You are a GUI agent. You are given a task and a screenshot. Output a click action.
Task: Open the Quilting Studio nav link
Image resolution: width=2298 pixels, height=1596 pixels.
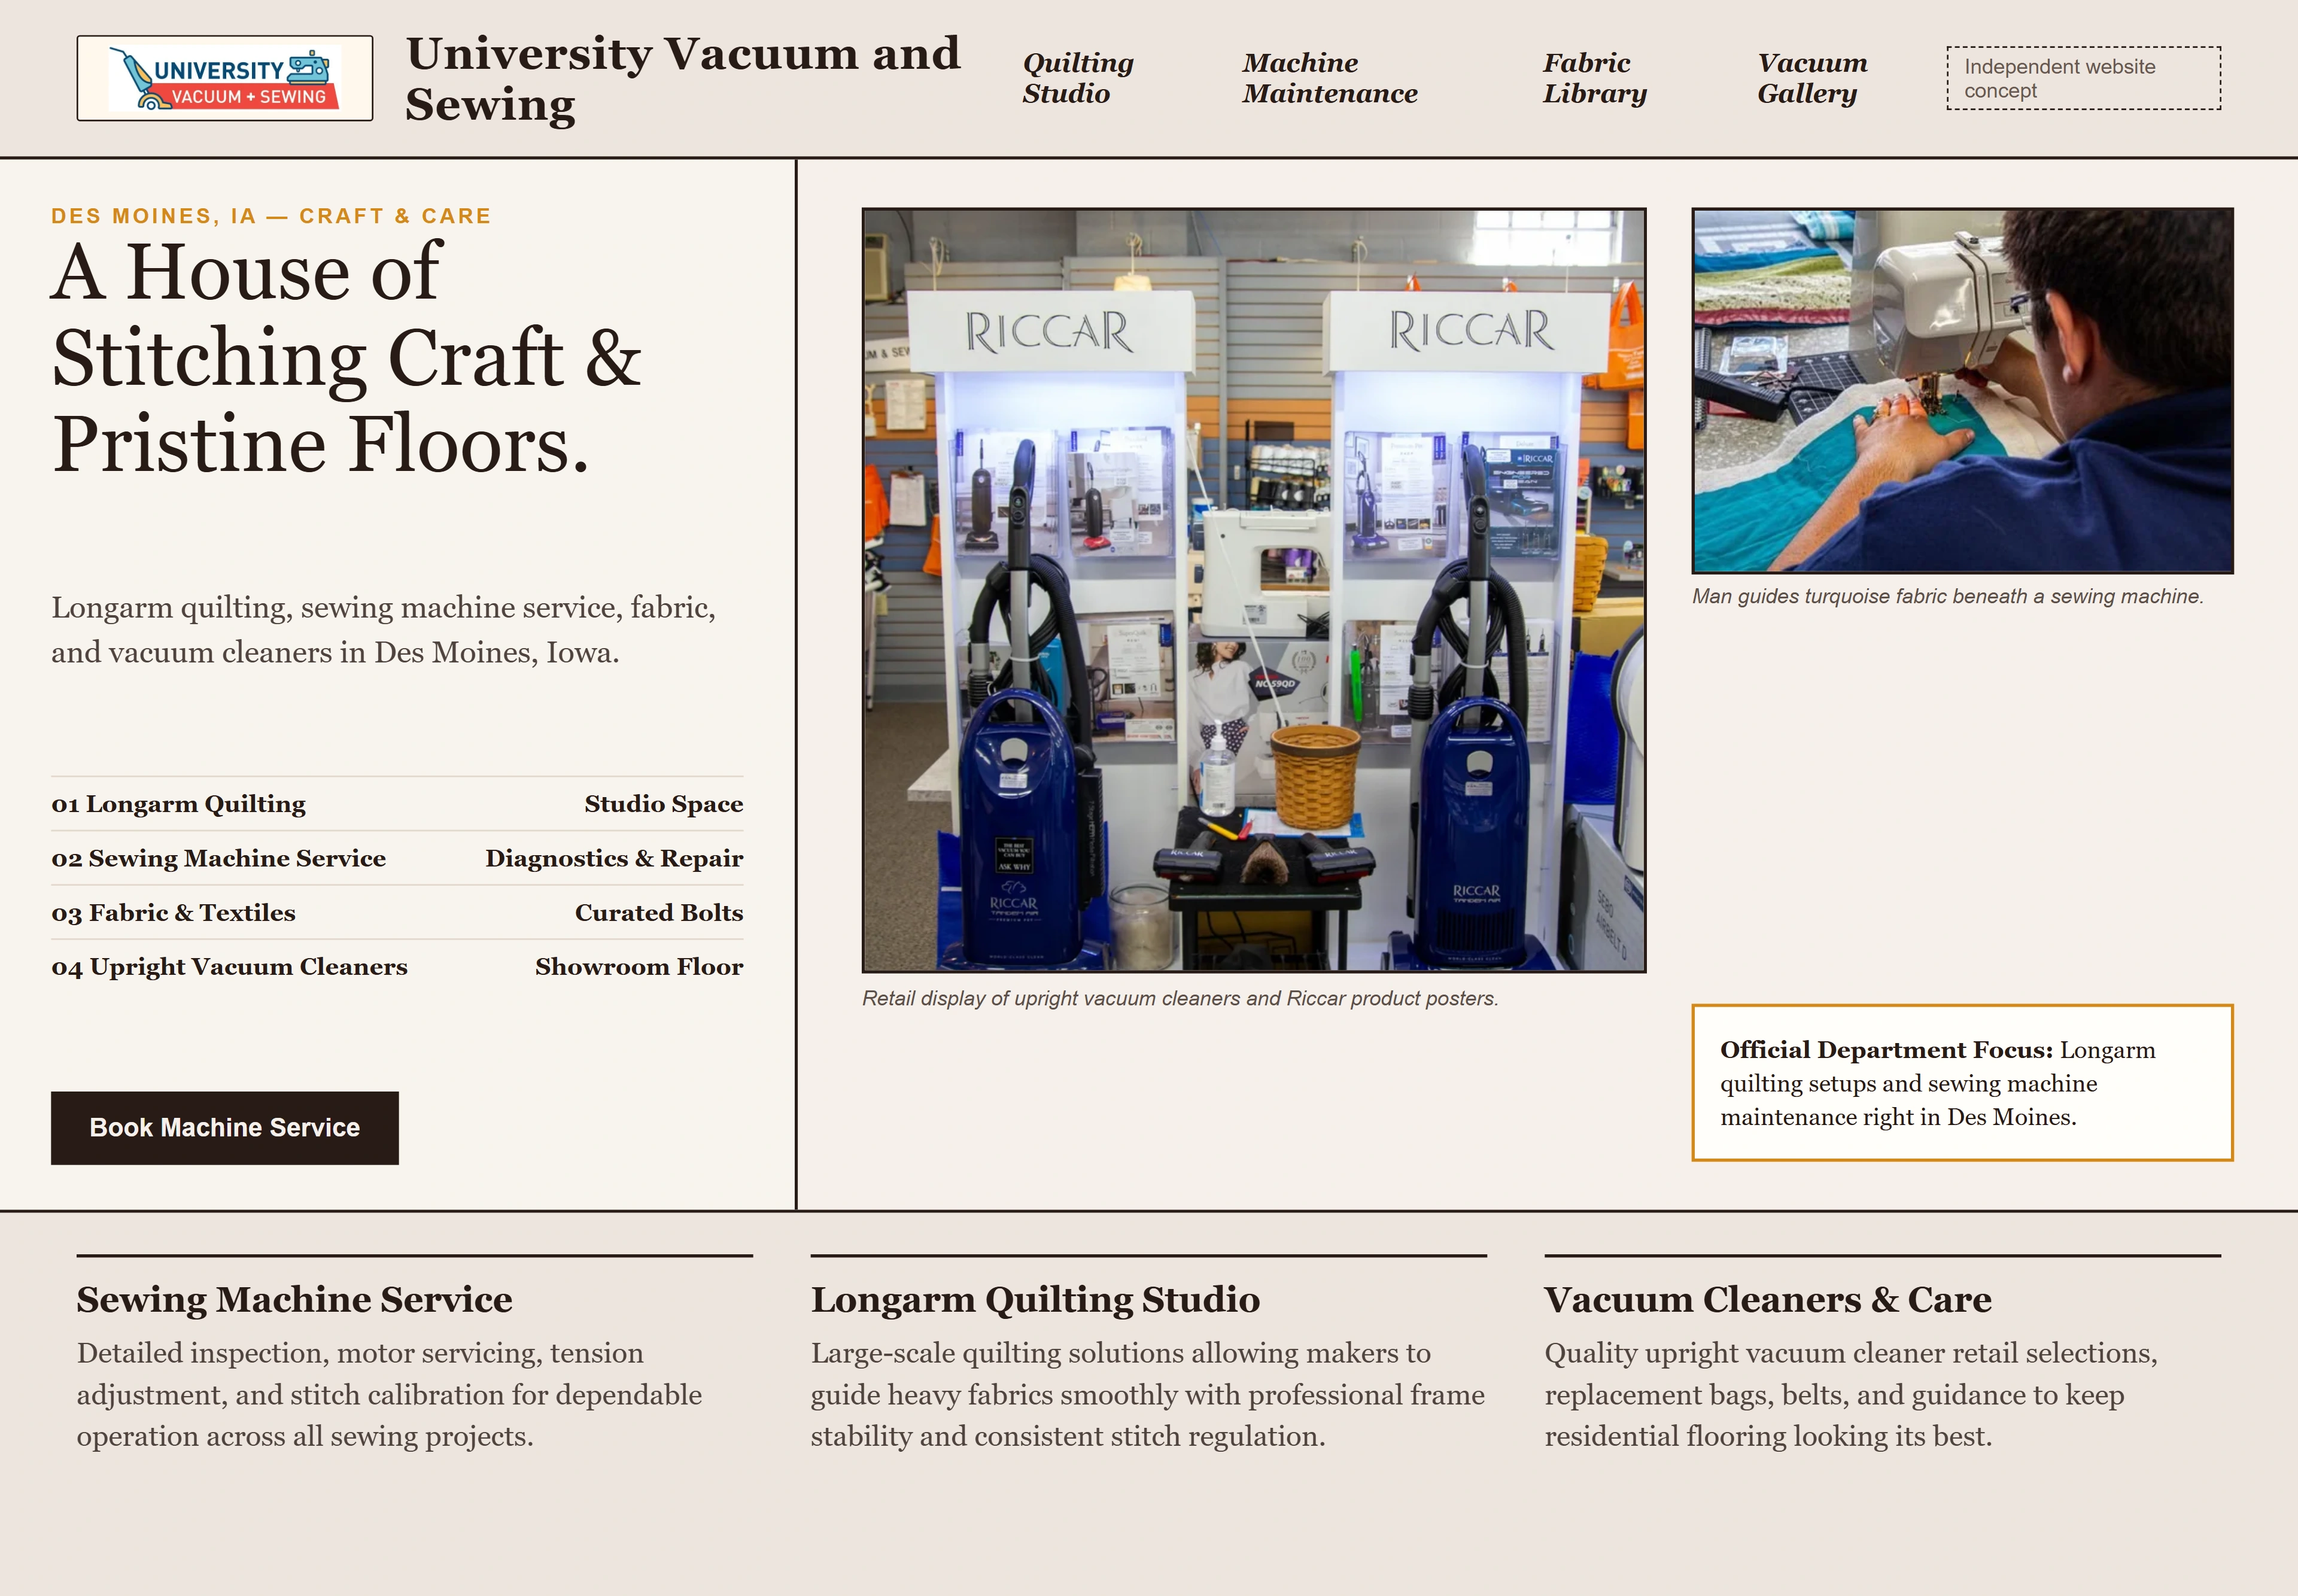point(1078,78)
